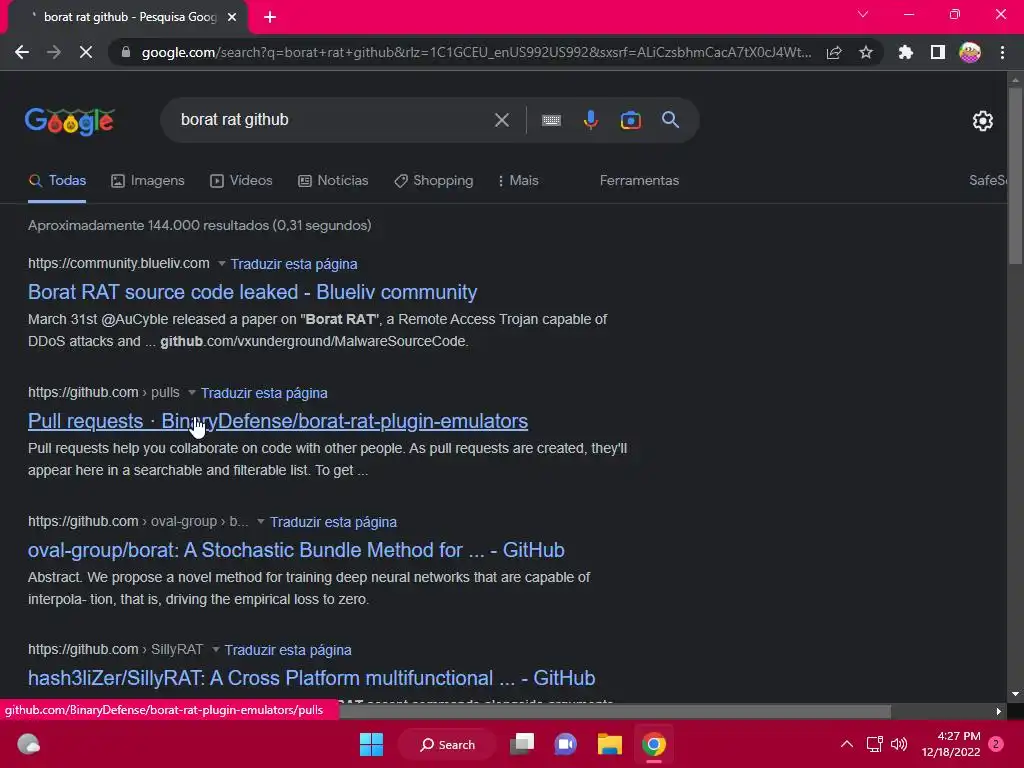Screen dimensions: 1024x768
Task: Open Ferramentas search tools
Action: click(639, 181)
